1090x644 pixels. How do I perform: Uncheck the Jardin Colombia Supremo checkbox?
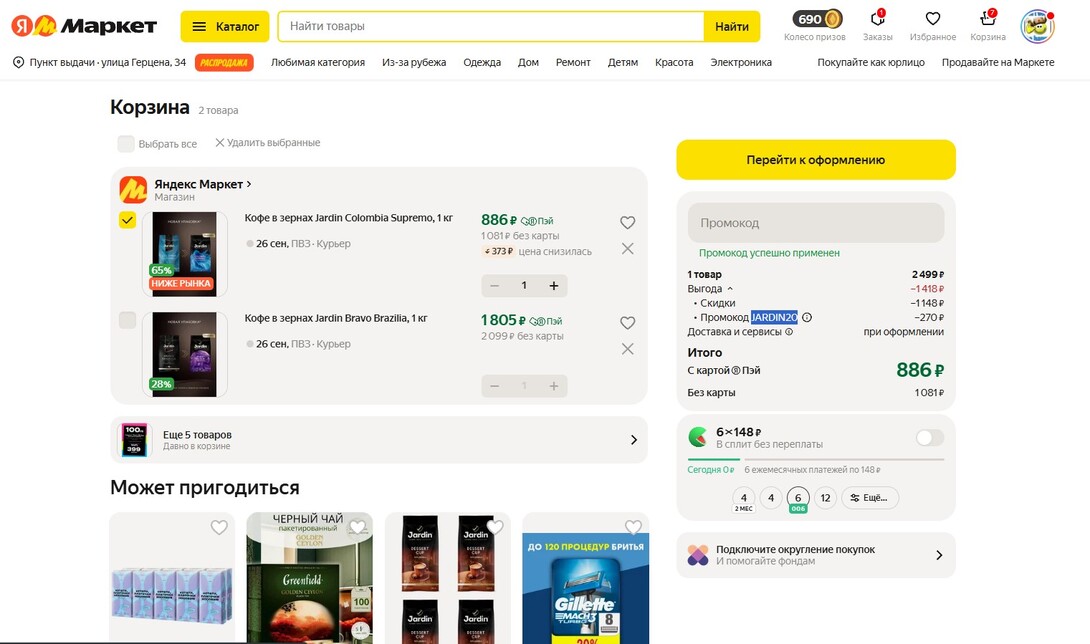pos(127,220)
